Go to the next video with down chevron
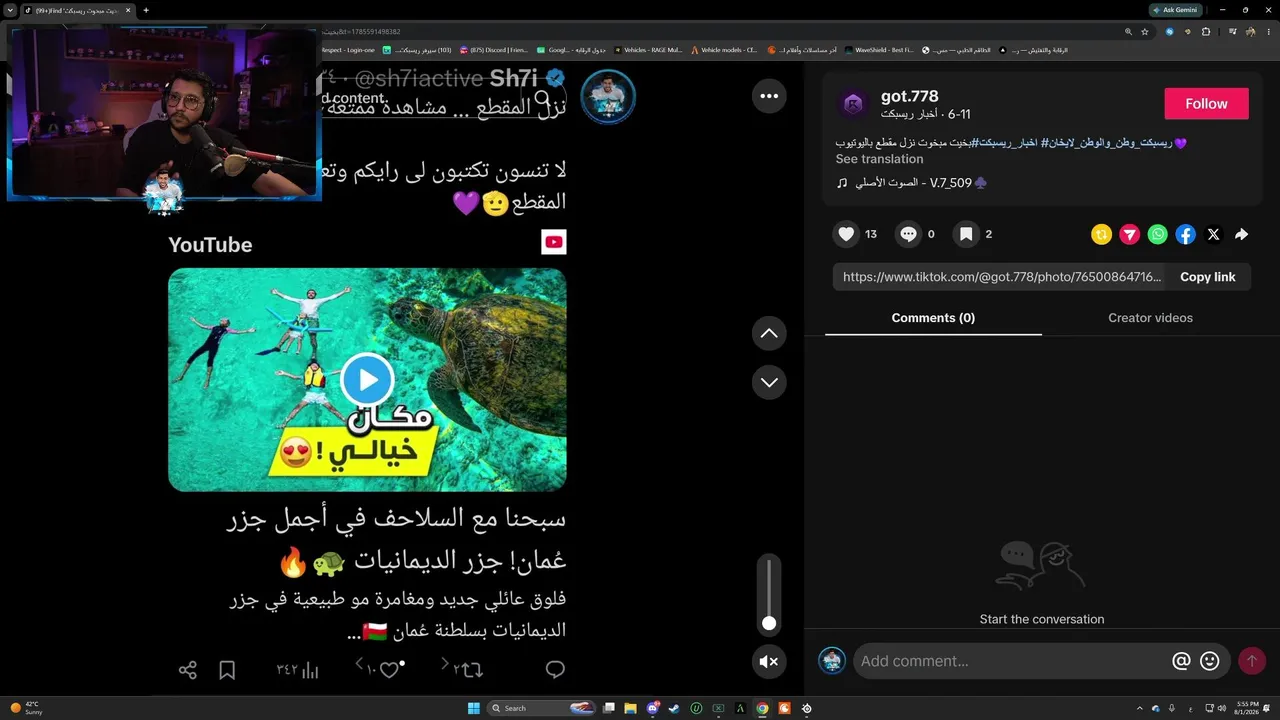The image size is (1280, 720). tap(769, 382)
